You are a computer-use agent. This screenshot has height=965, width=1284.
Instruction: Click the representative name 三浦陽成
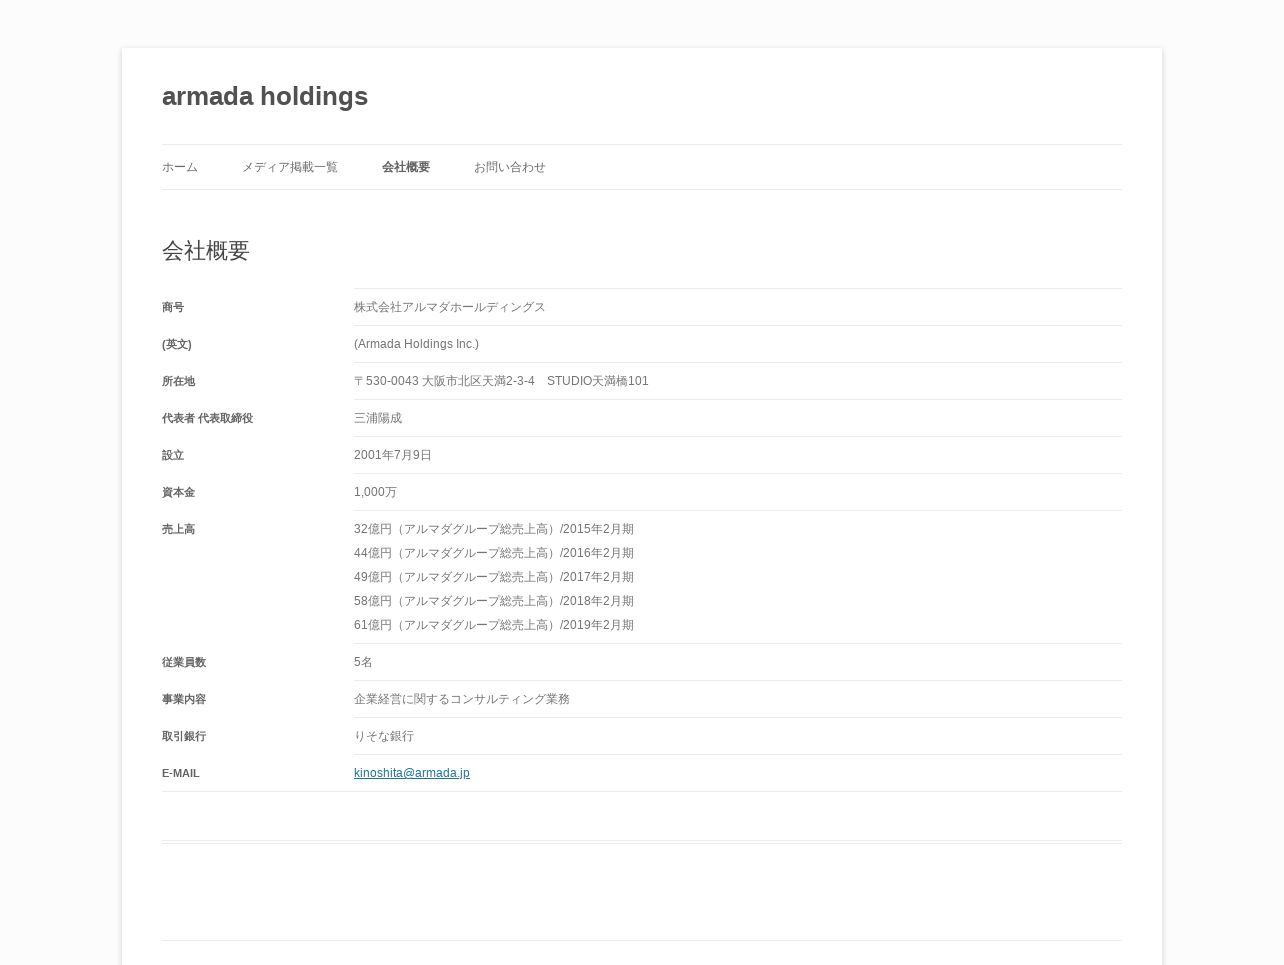point(378,418)
